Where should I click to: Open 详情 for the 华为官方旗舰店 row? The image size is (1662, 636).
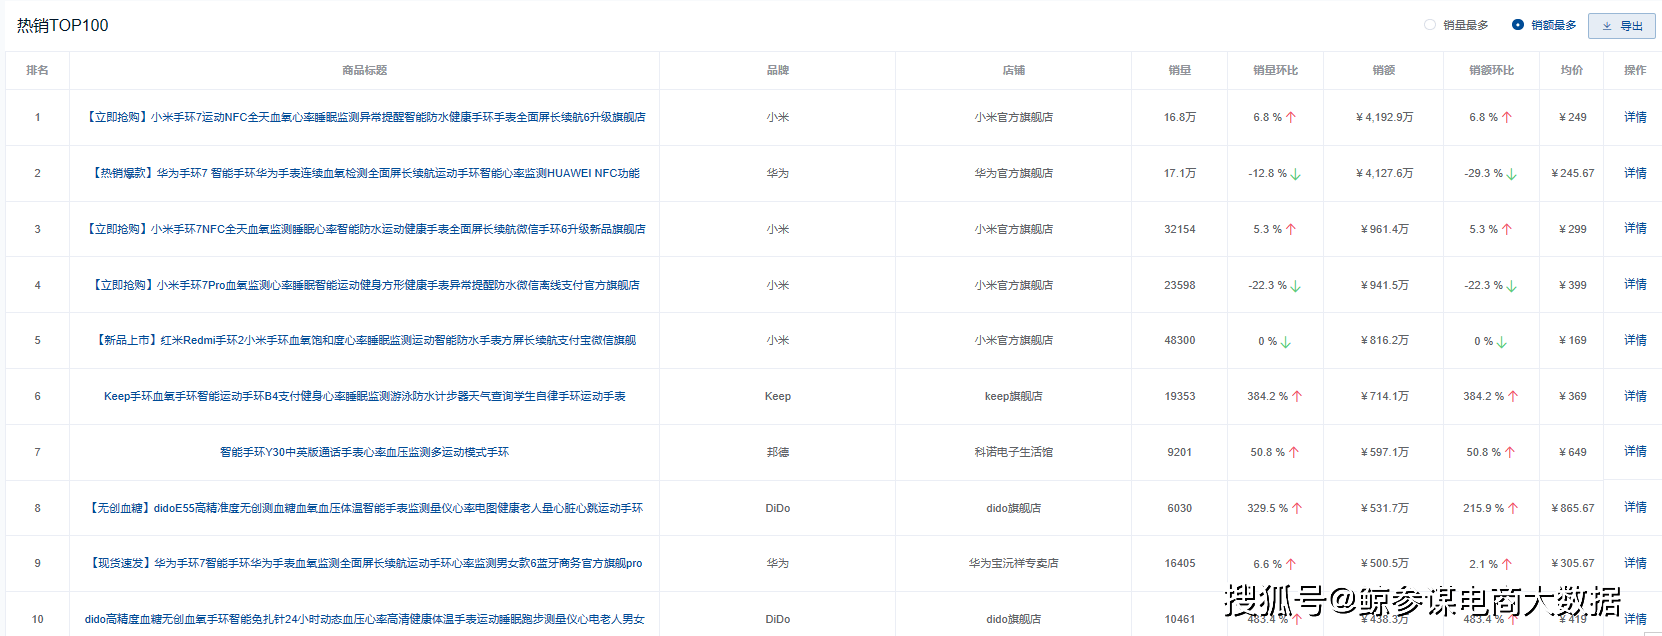click(1635, 173)
